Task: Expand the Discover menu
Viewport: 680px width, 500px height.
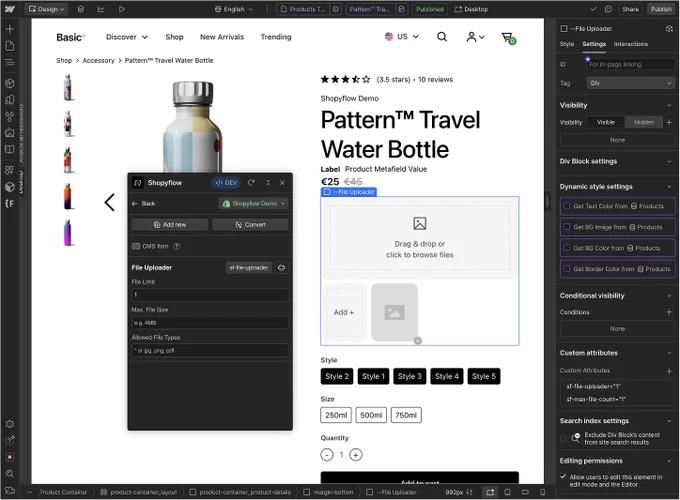Action: point(127,37)
